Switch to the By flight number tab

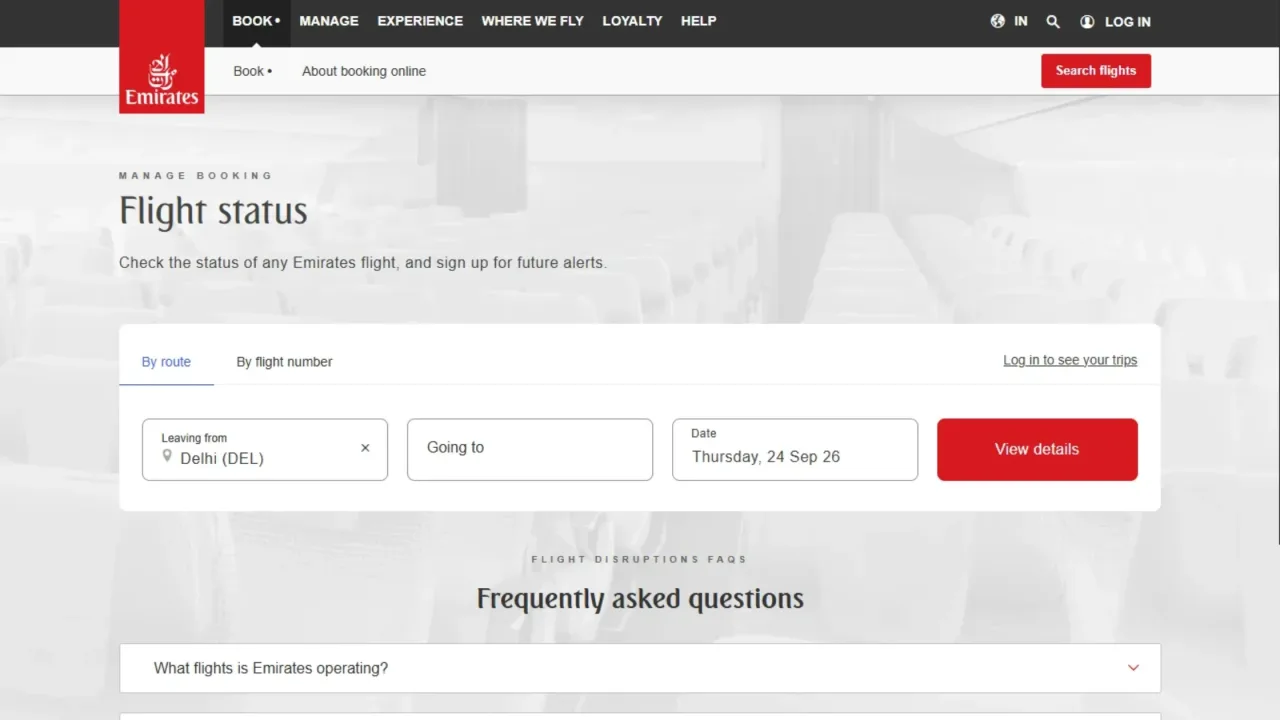pos(284,362)
